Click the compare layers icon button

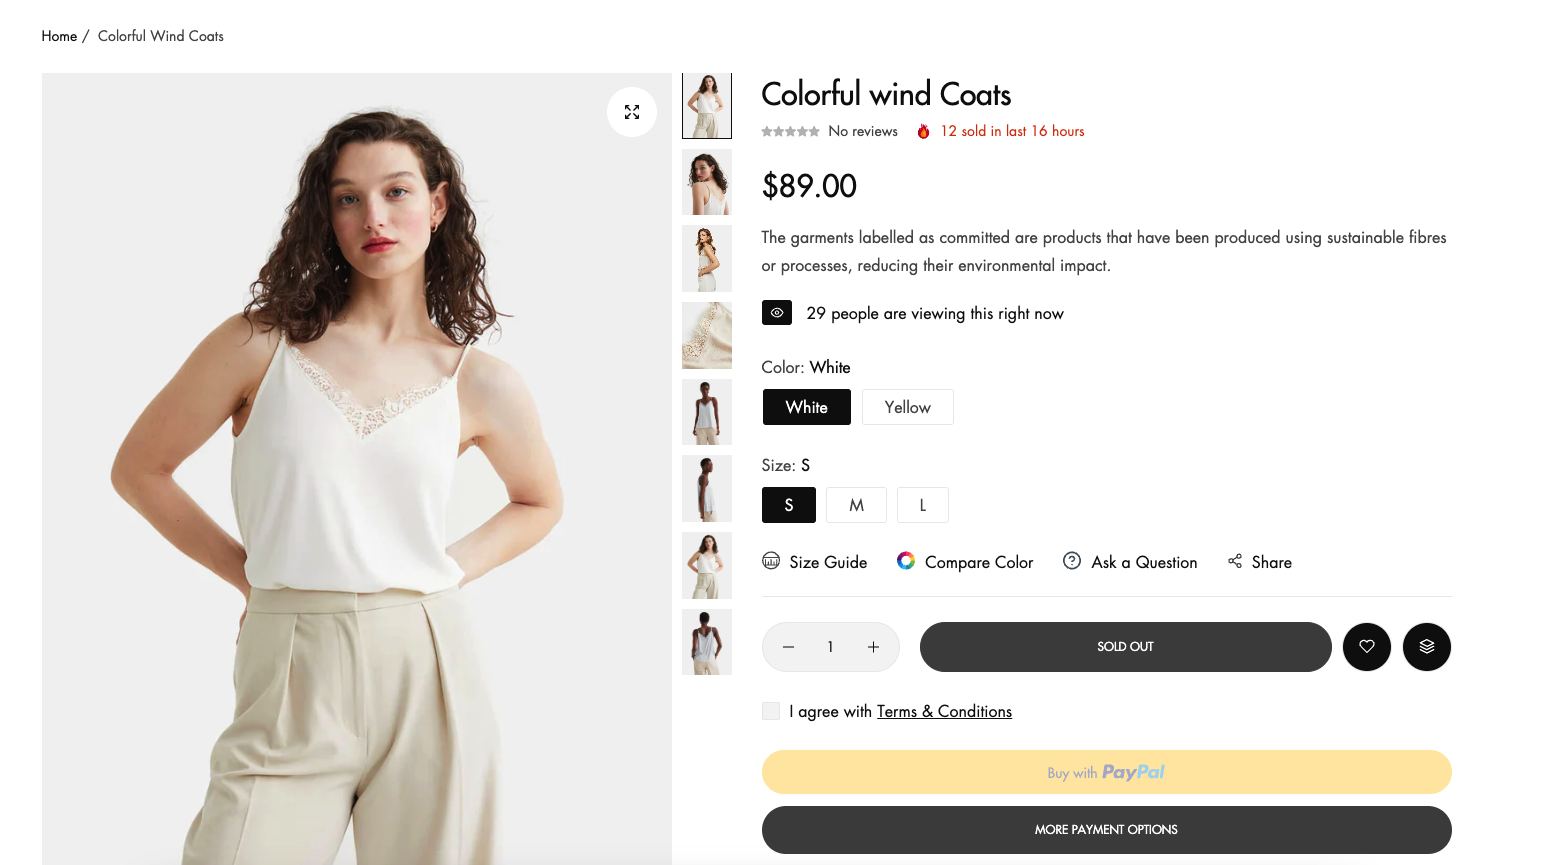click(1427, 647)
